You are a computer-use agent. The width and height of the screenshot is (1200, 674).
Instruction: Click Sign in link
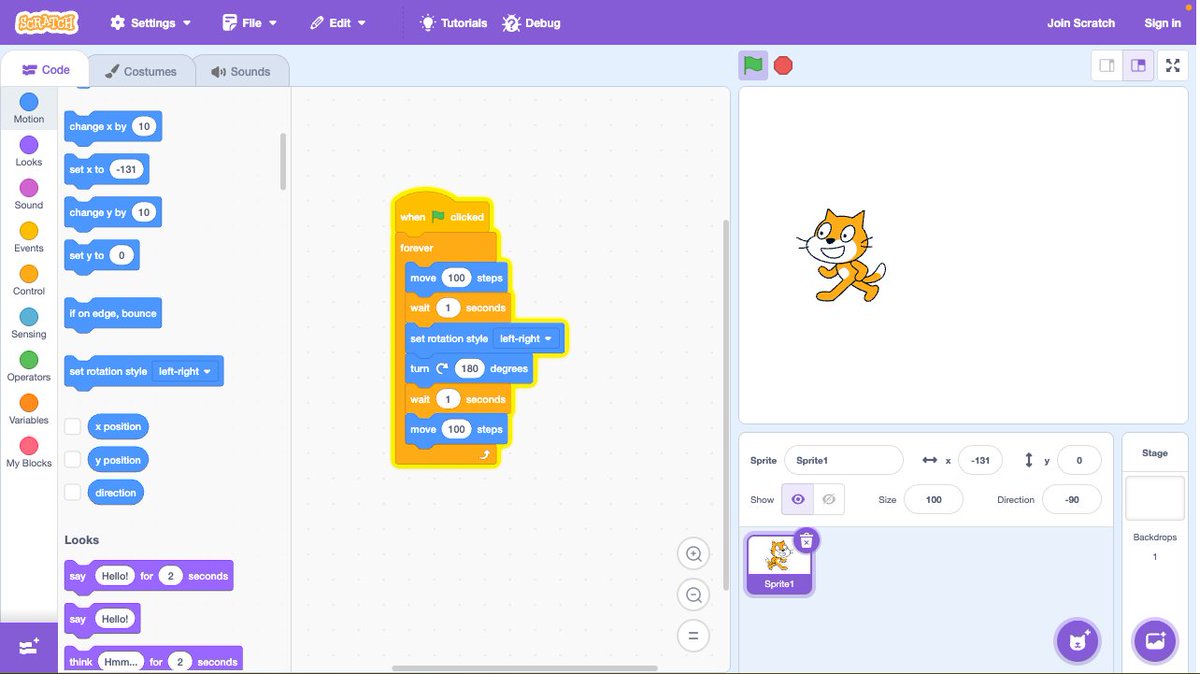(1162, 22)
